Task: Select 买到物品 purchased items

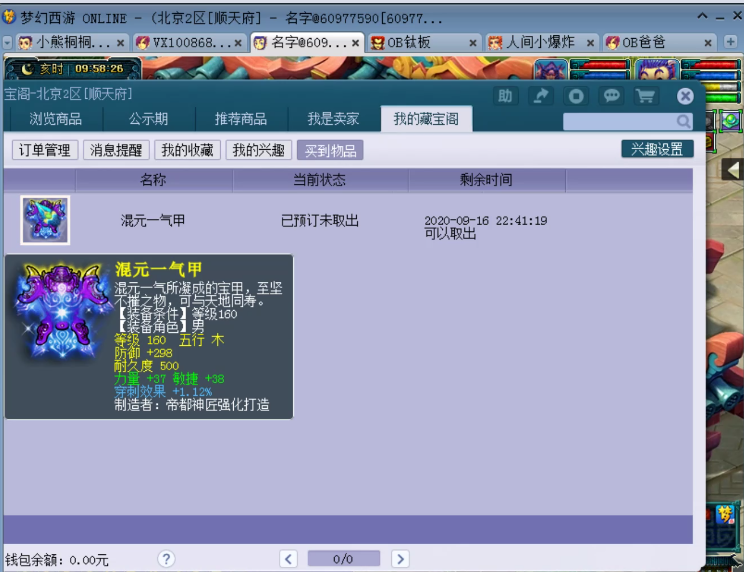Action: (330, 150)
